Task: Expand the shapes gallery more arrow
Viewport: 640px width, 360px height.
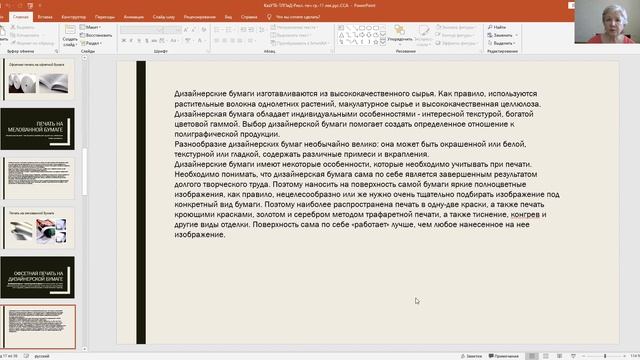Action: [383, 42]
